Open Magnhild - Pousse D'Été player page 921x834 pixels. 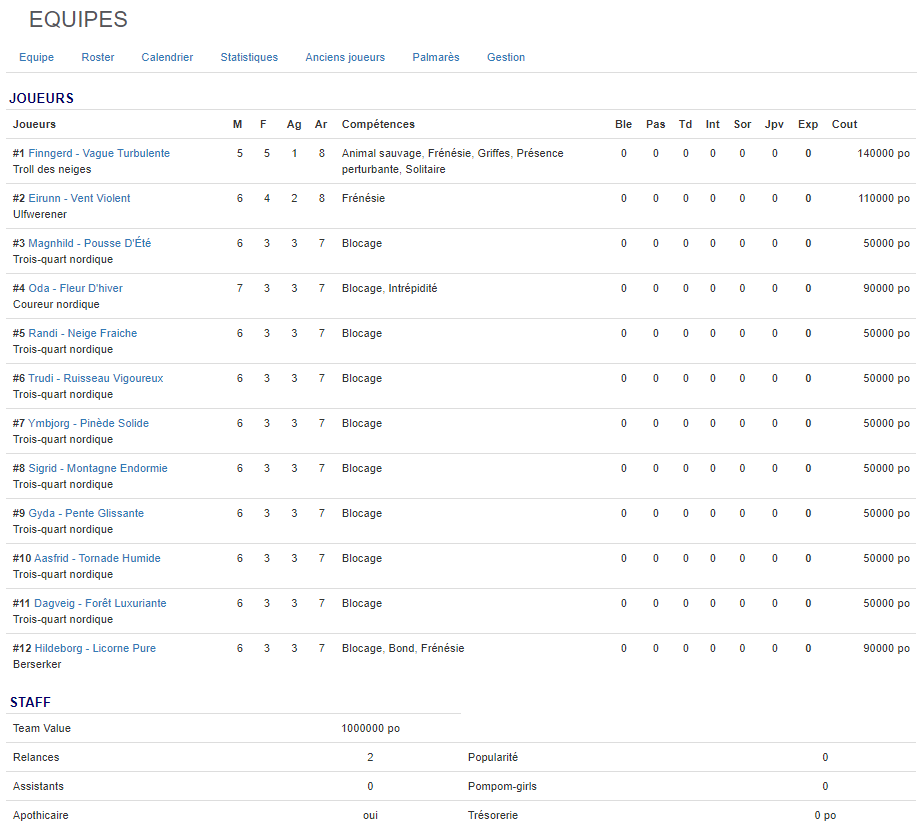pyautogui.click(x=90, y=243)
